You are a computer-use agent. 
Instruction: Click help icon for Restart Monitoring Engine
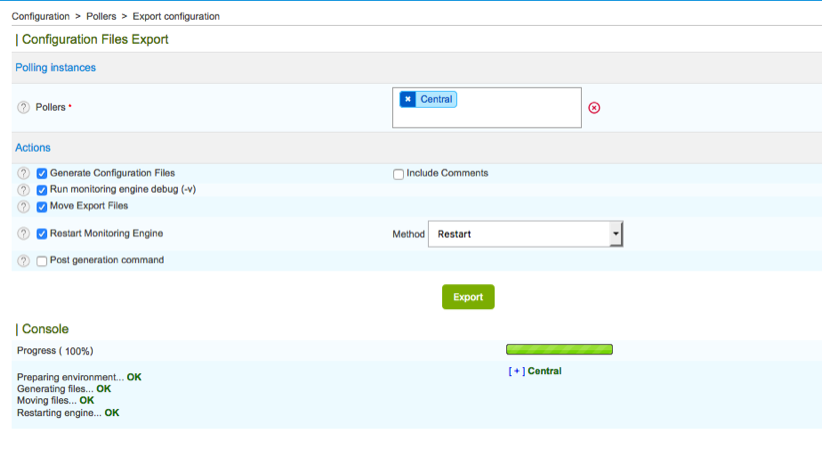pyautogui.click(x=23, y=234)
